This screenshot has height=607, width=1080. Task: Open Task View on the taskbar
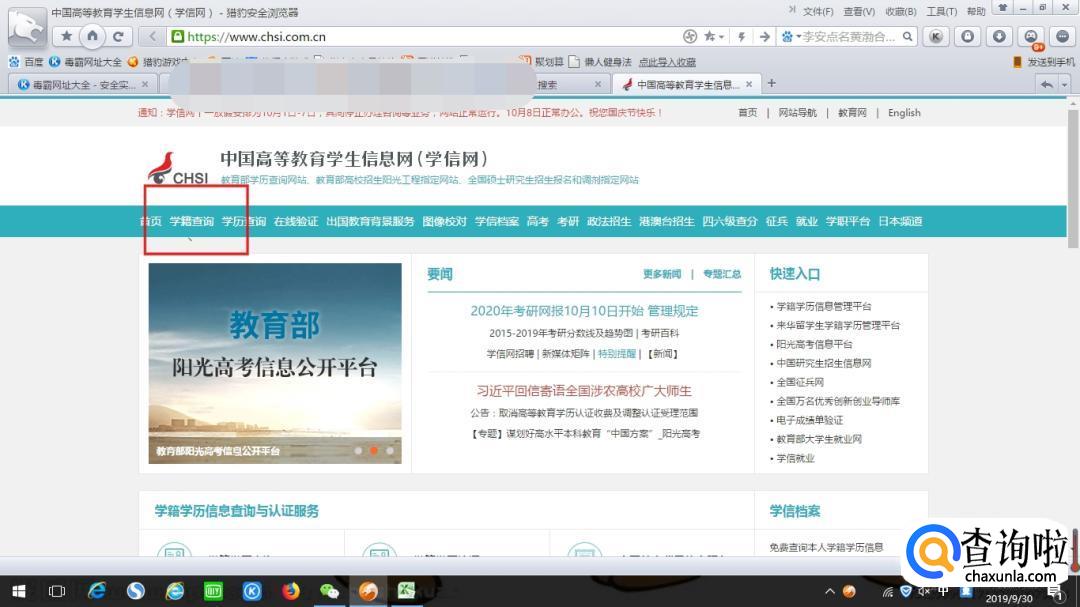point(56,591)
